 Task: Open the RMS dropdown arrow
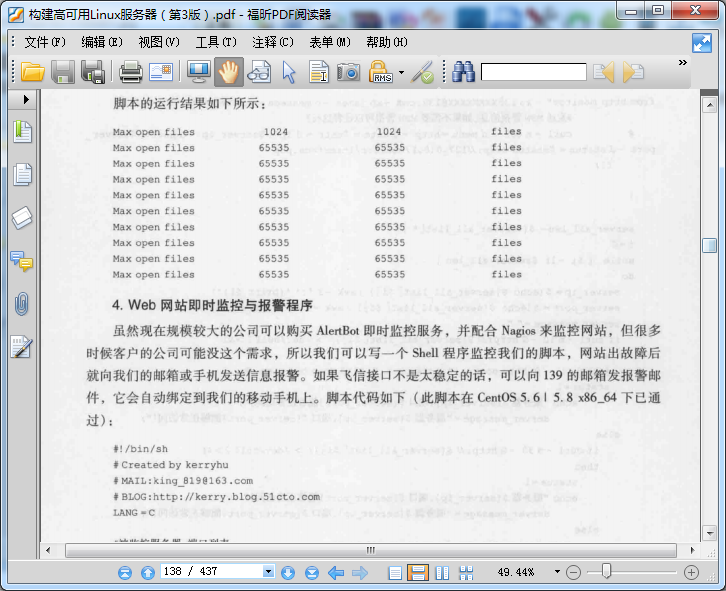pos(401,73)
